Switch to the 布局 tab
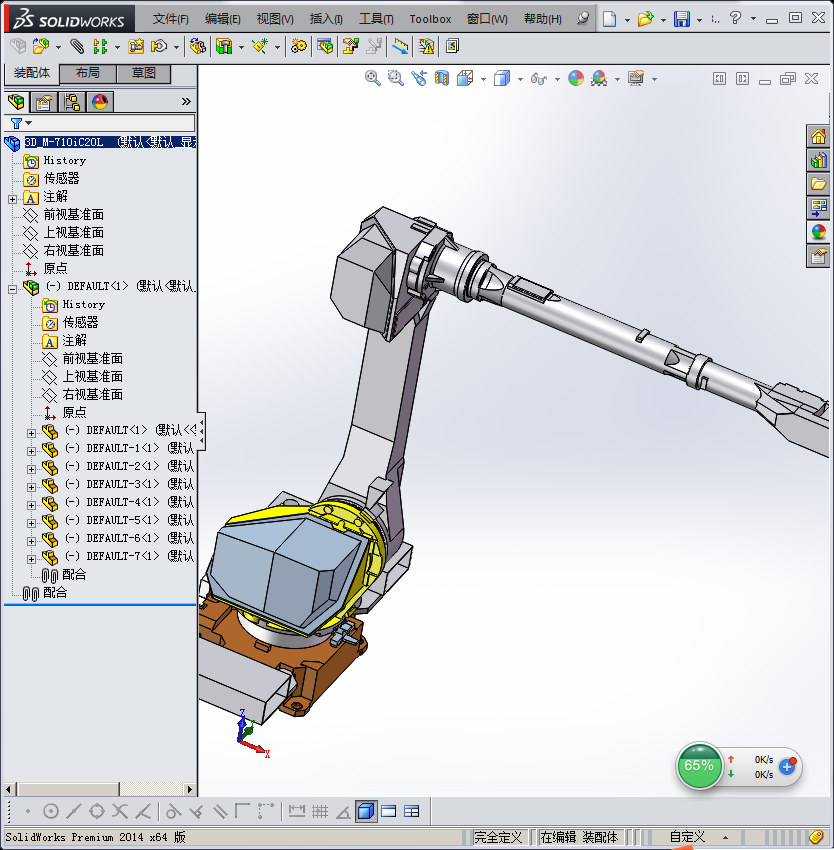This screenshot has width=834, height=850. [x=88, y=74]
